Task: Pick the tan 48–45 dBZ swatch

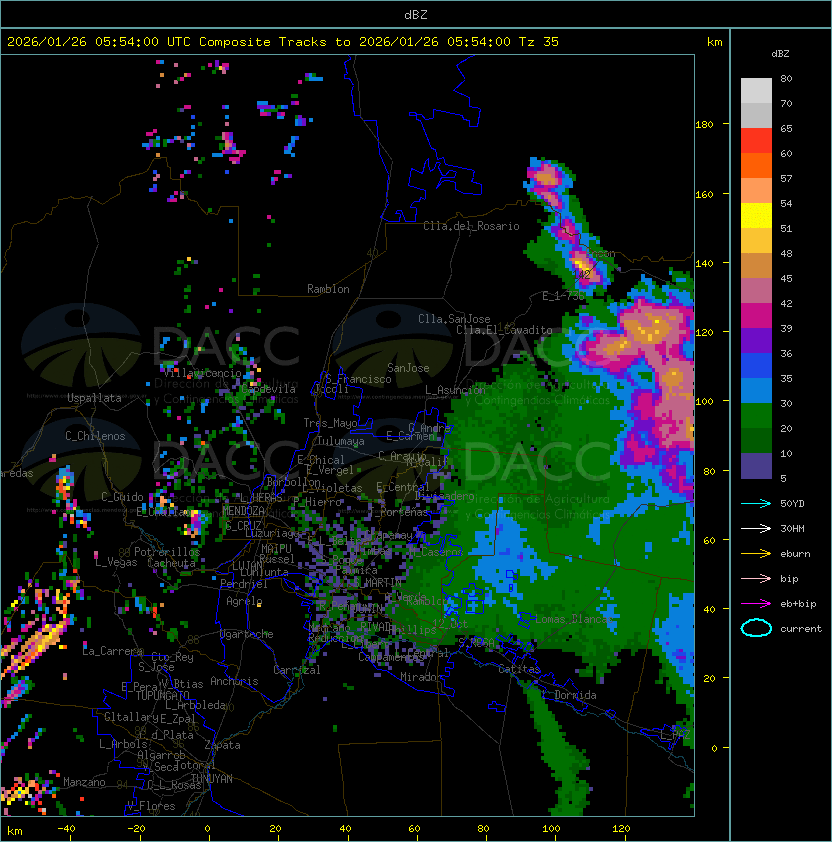Action: pos(756,265)
